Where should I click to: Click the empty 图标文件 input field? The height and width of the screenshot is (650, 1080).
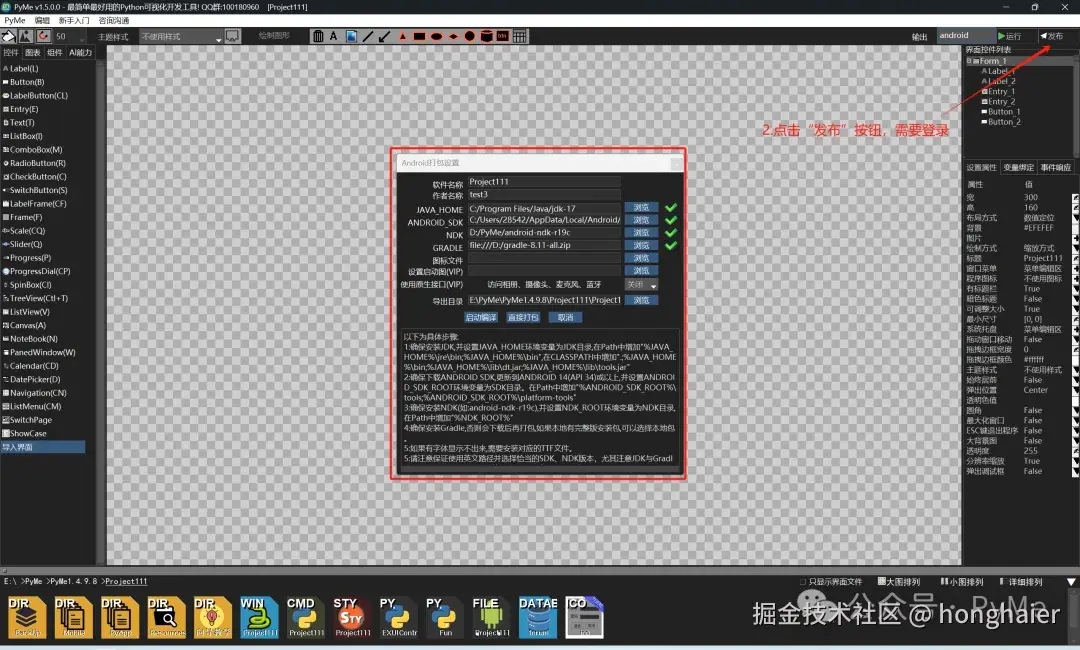[x=544, y=258]
